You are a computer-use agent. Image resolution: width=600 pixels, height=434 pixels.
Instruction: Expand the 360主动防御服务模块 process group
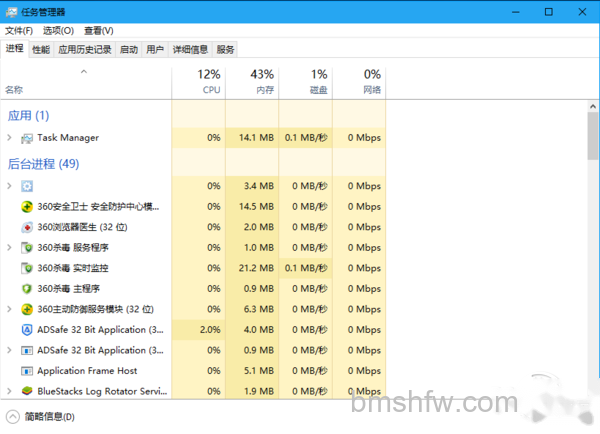click(10, 309)
